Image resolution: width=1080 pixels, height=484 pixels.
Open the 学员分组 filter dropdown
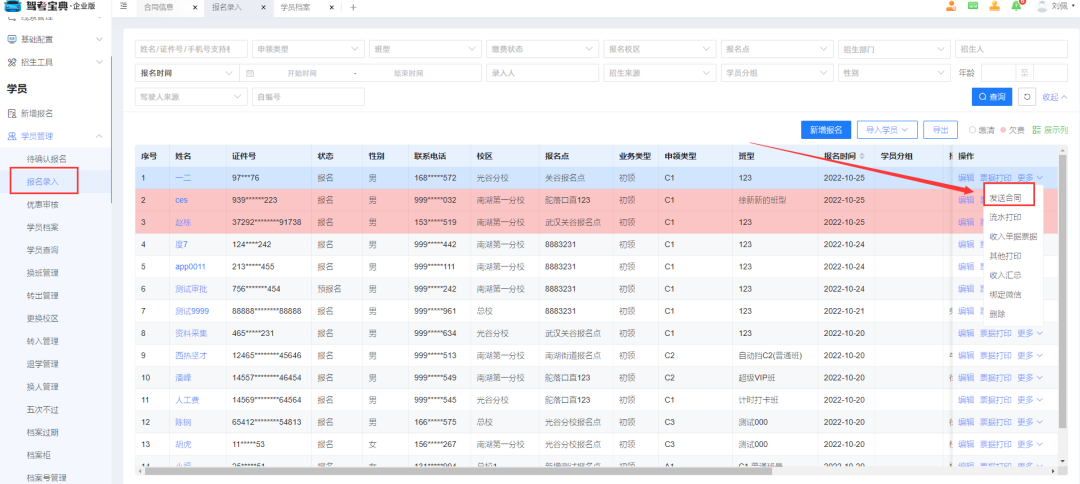point(776,73)
